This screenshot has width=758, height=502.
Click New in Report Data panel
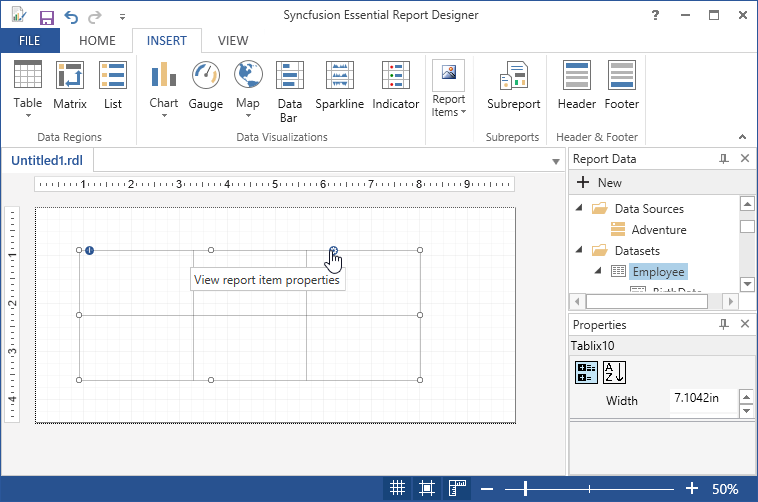pos(599,182)
